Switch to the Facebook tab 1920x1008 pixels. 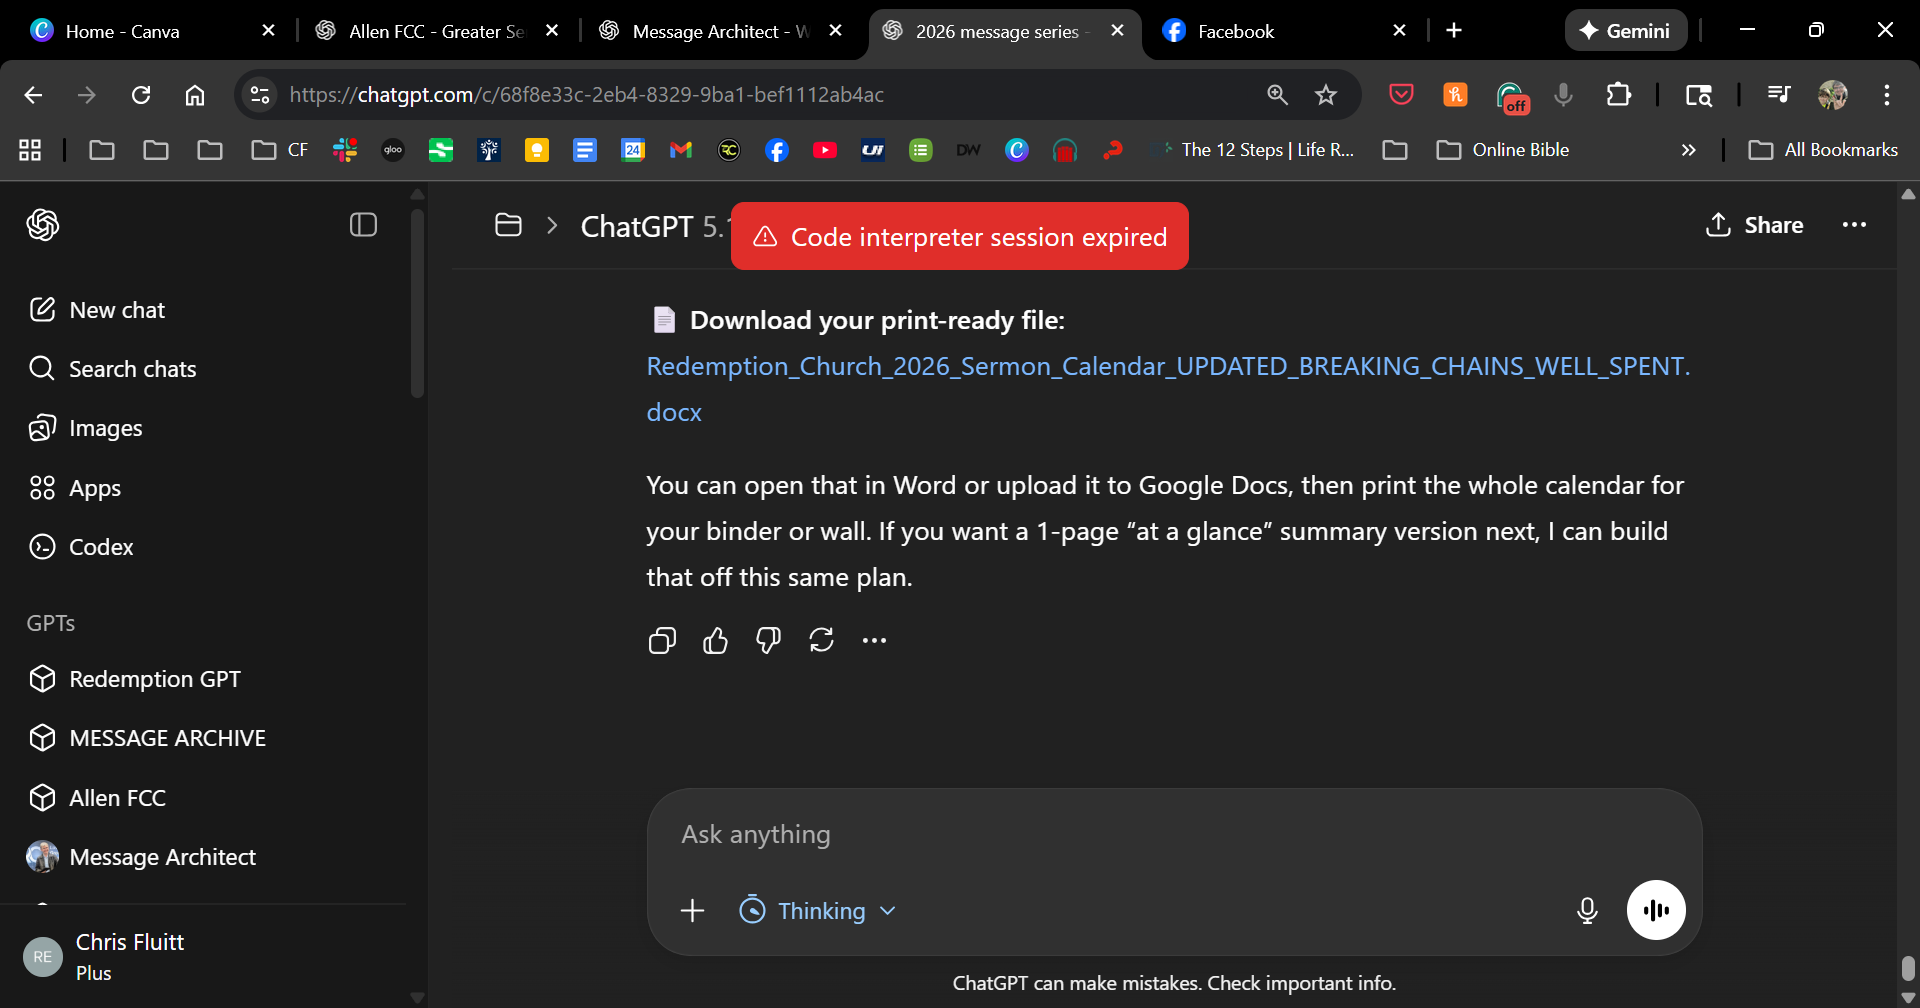click(x=1235, y=31)
